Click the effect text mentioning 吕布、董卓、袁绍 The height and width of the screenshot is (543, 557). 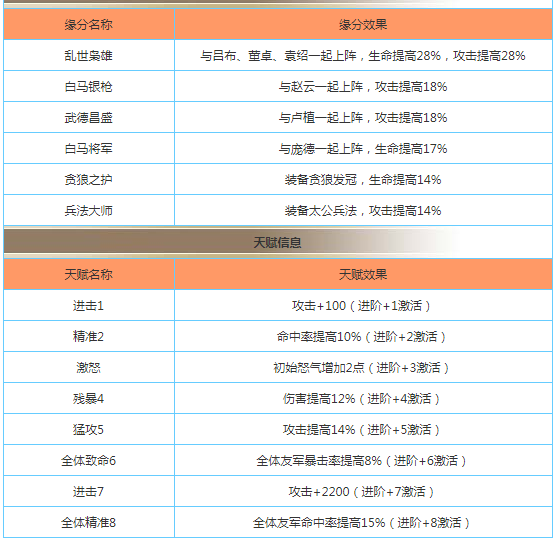pos(363,55)
